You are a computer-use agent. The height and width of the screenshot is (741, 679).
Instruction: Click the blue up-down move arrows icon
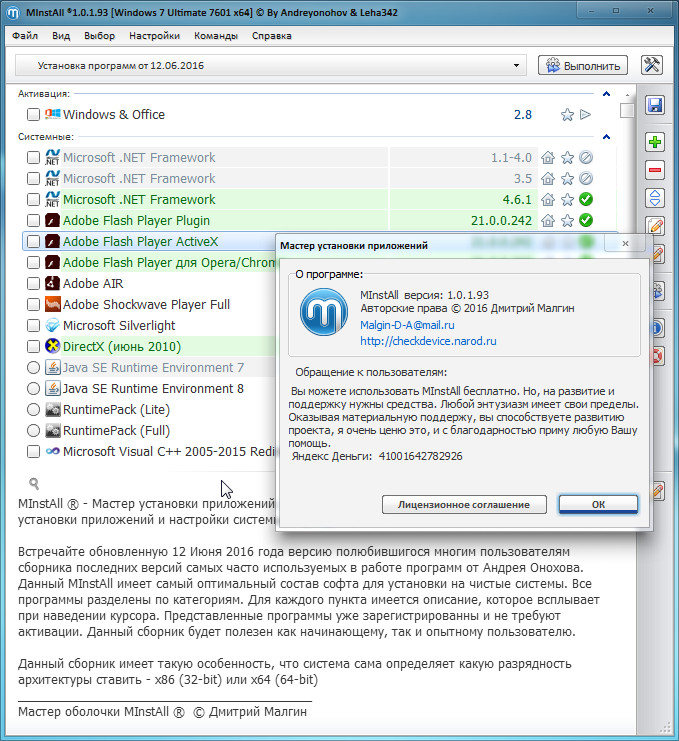(x=655, y=198)
